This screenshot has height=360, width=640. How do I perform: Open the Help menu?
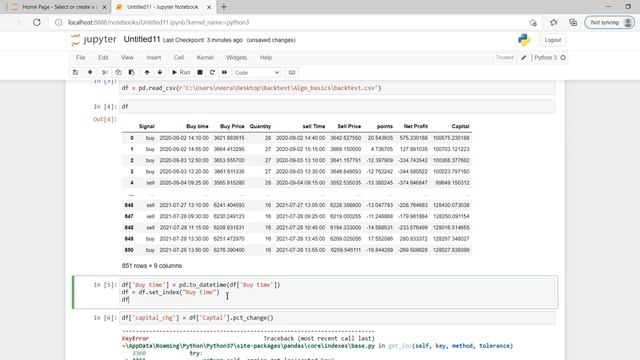click(266, 58)
